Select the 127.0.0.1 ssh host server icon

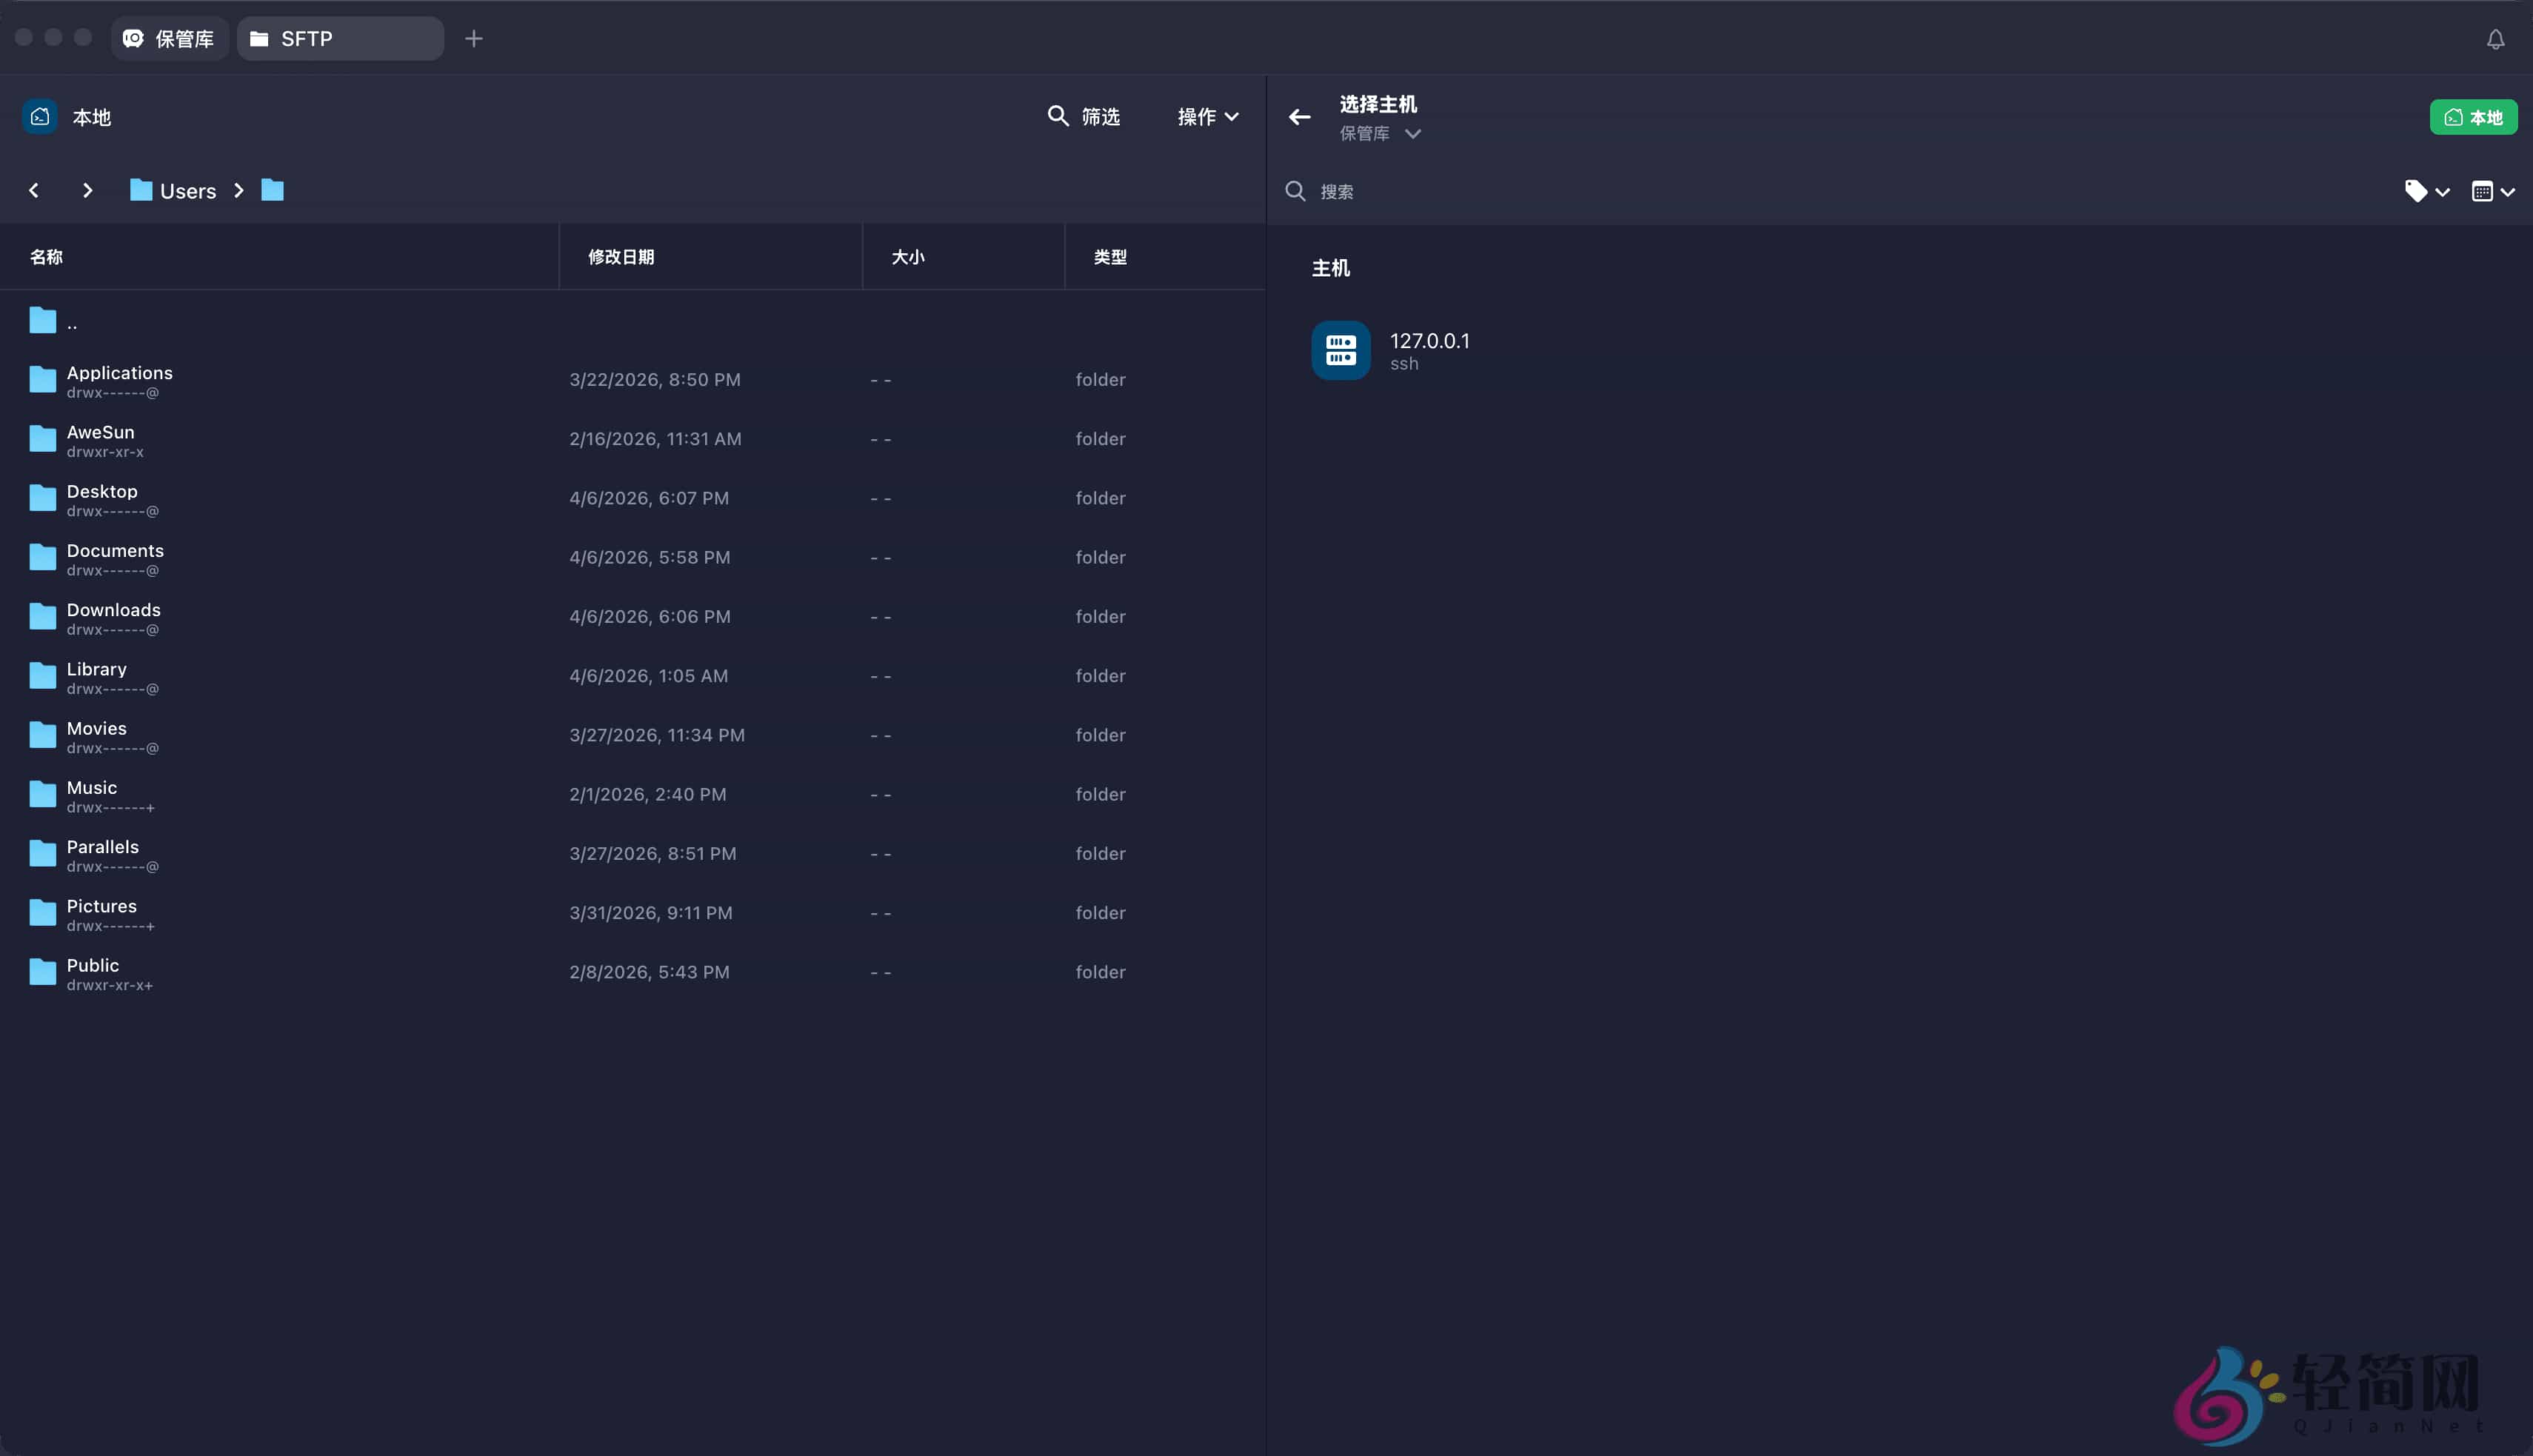point(1340,350)
